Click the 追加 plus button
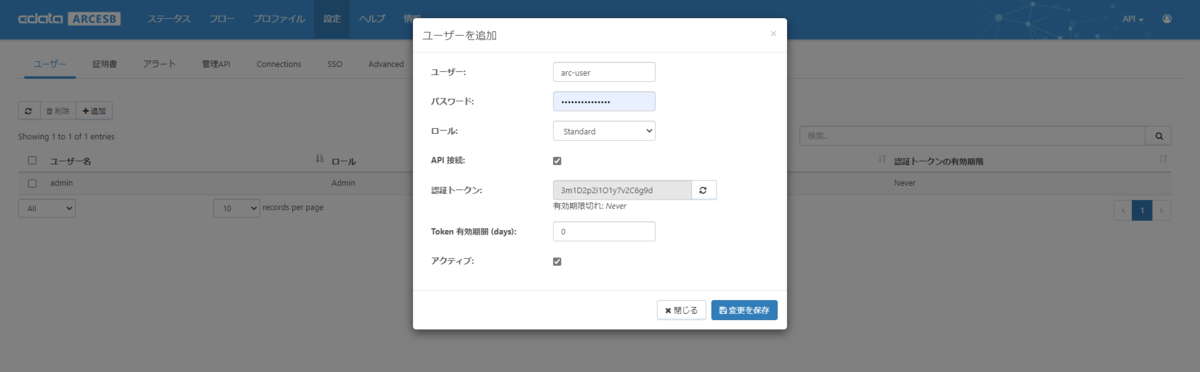 click(x=94, y=110)
